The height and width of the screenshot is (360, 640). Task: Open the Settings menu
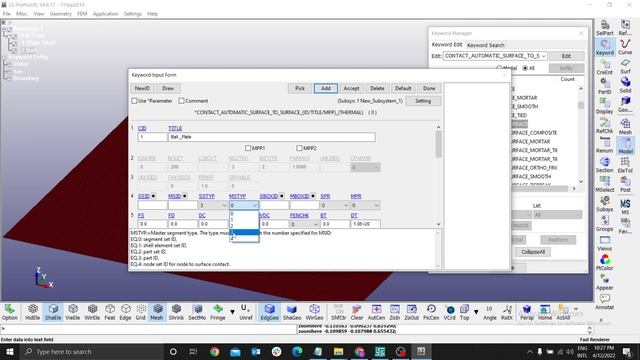133,14
